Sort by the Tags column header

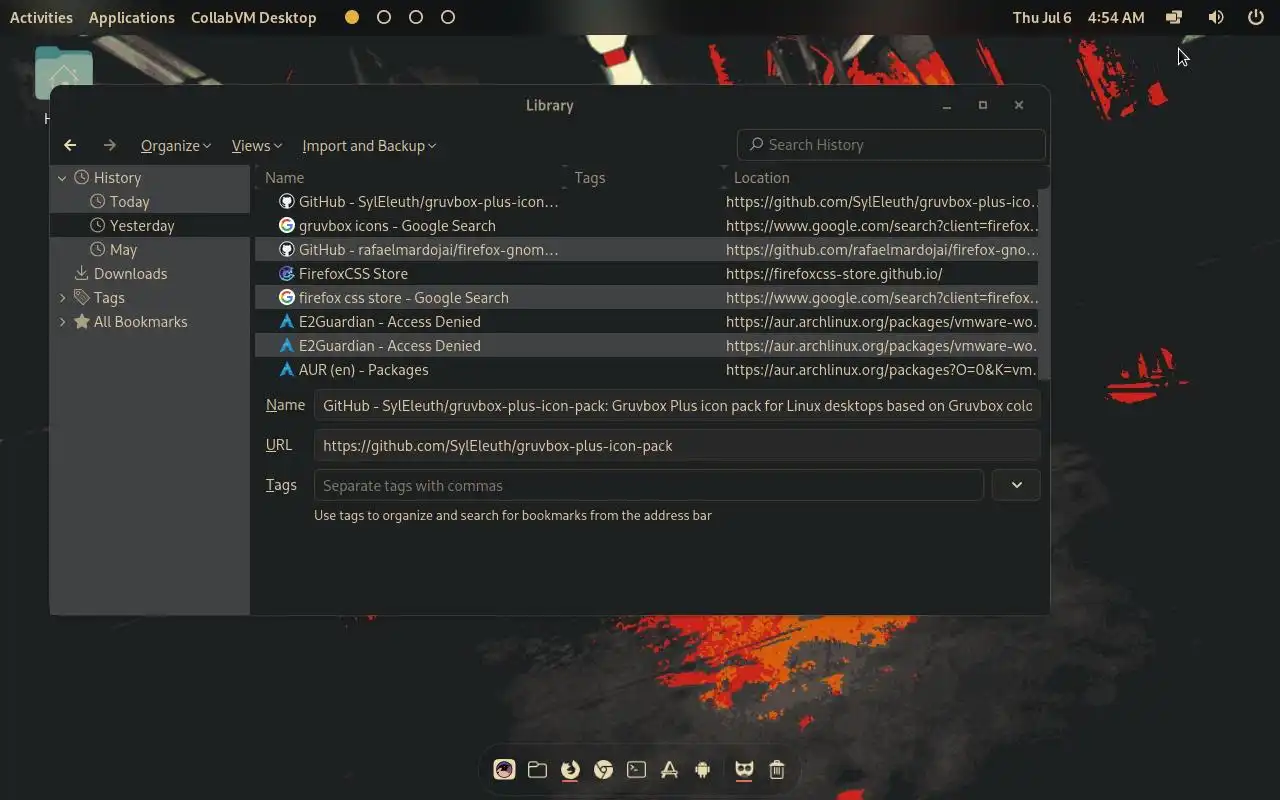[645, 177]
